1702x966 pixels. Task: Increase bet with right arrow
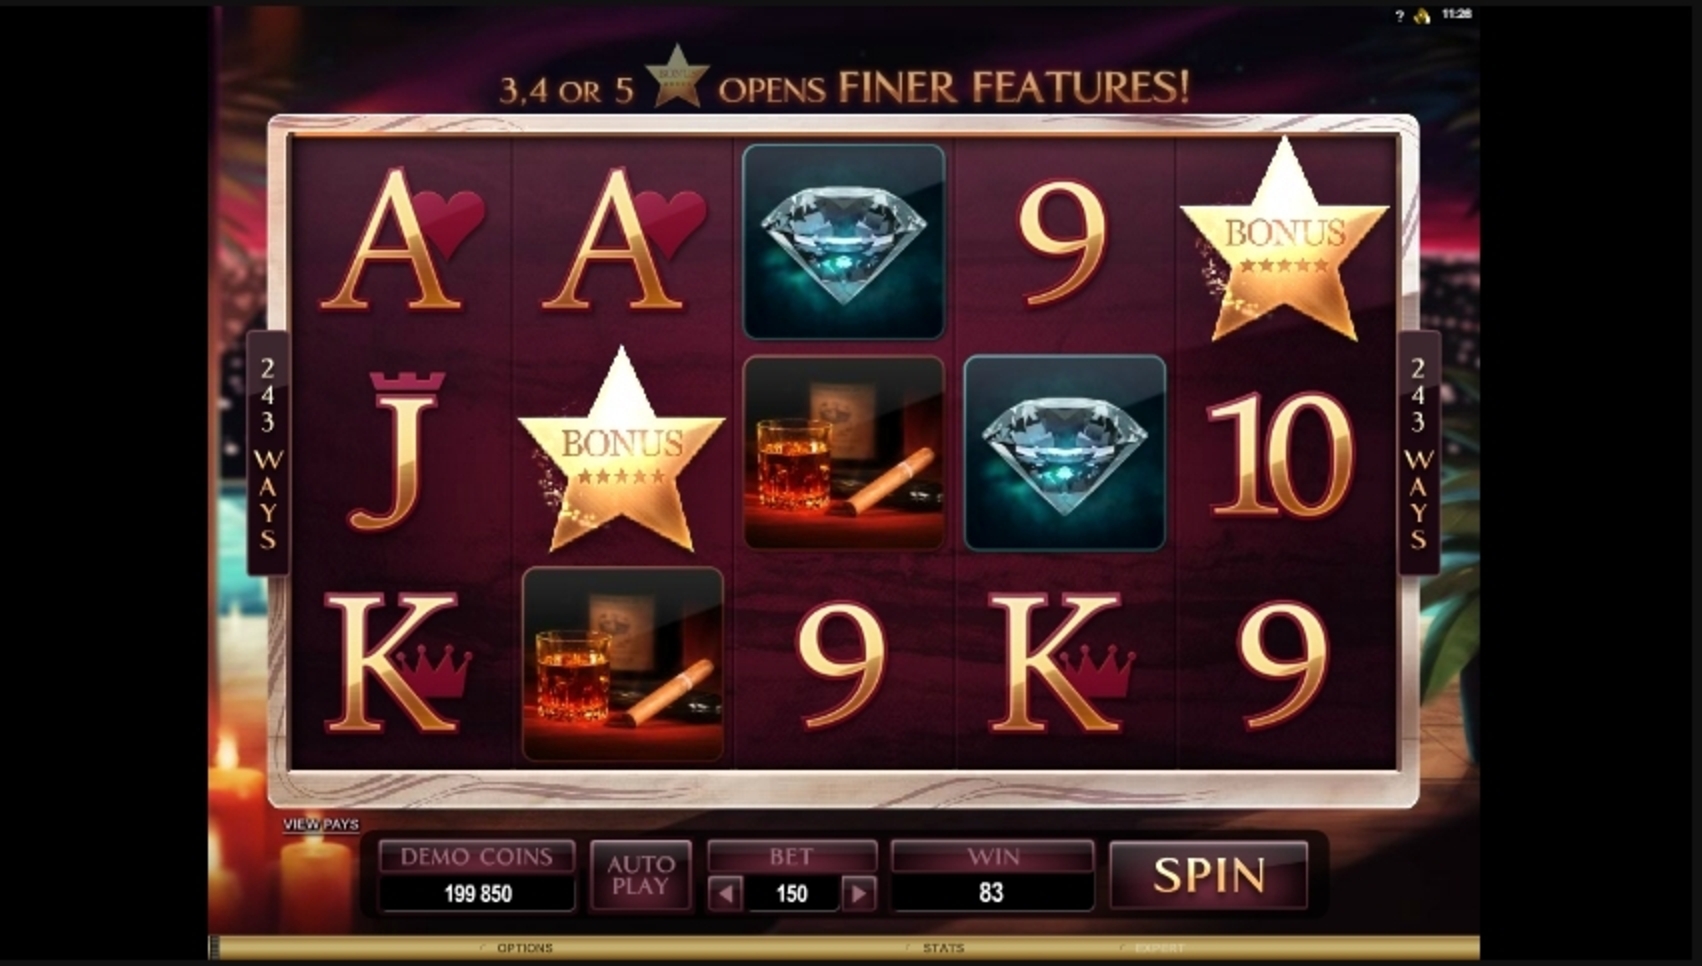[858, 893]
